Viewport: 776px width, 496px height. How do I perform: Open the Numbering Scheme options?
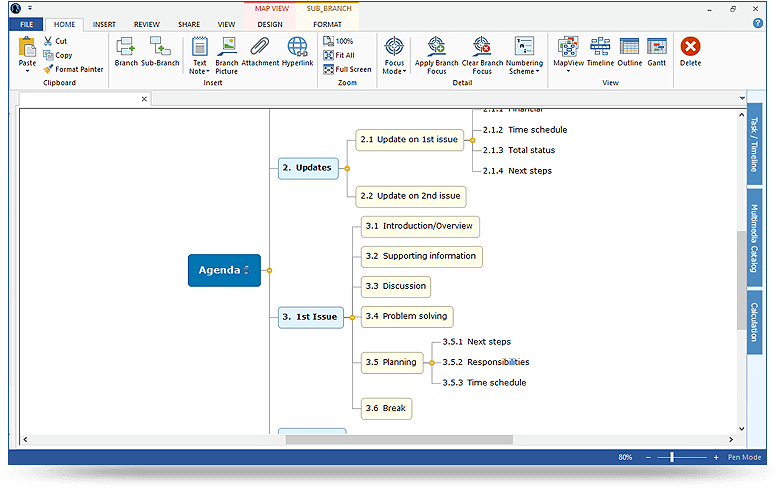click(524, 55)
